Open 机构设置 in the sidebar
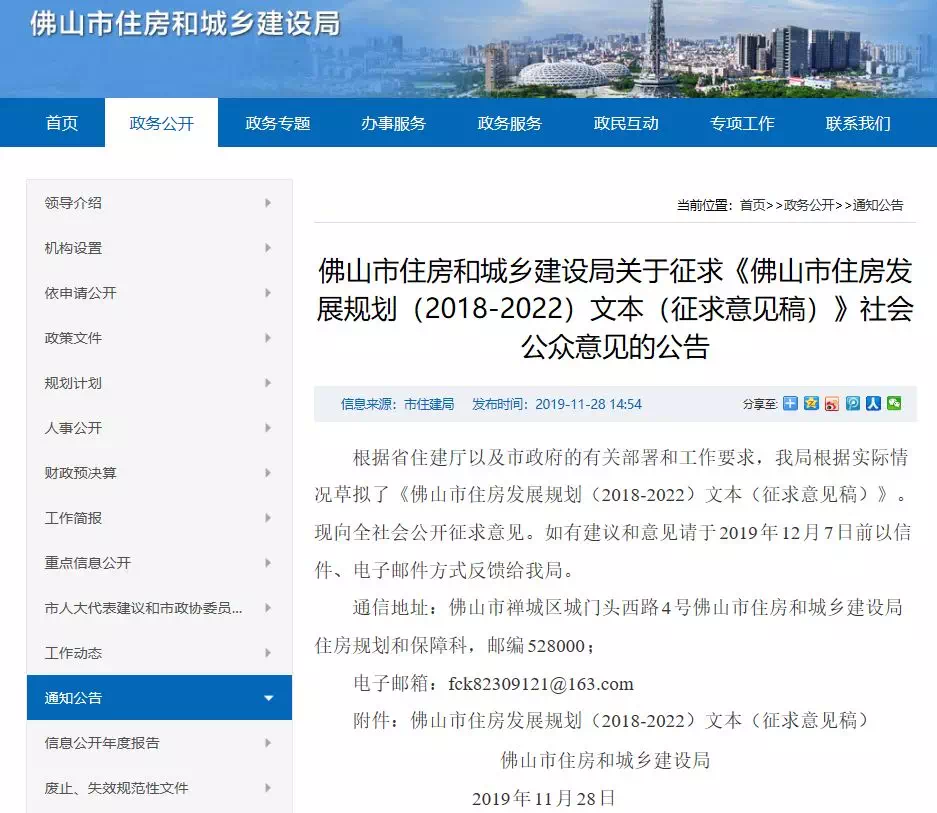 coord(73,247)
